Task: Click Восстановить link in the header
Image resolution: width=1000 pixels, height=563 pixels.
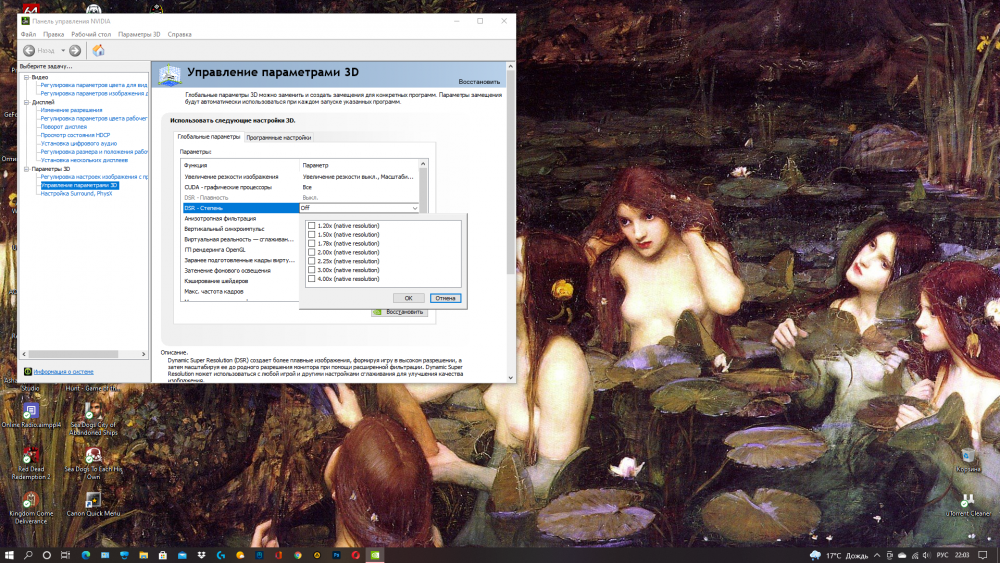Action: 479,82
